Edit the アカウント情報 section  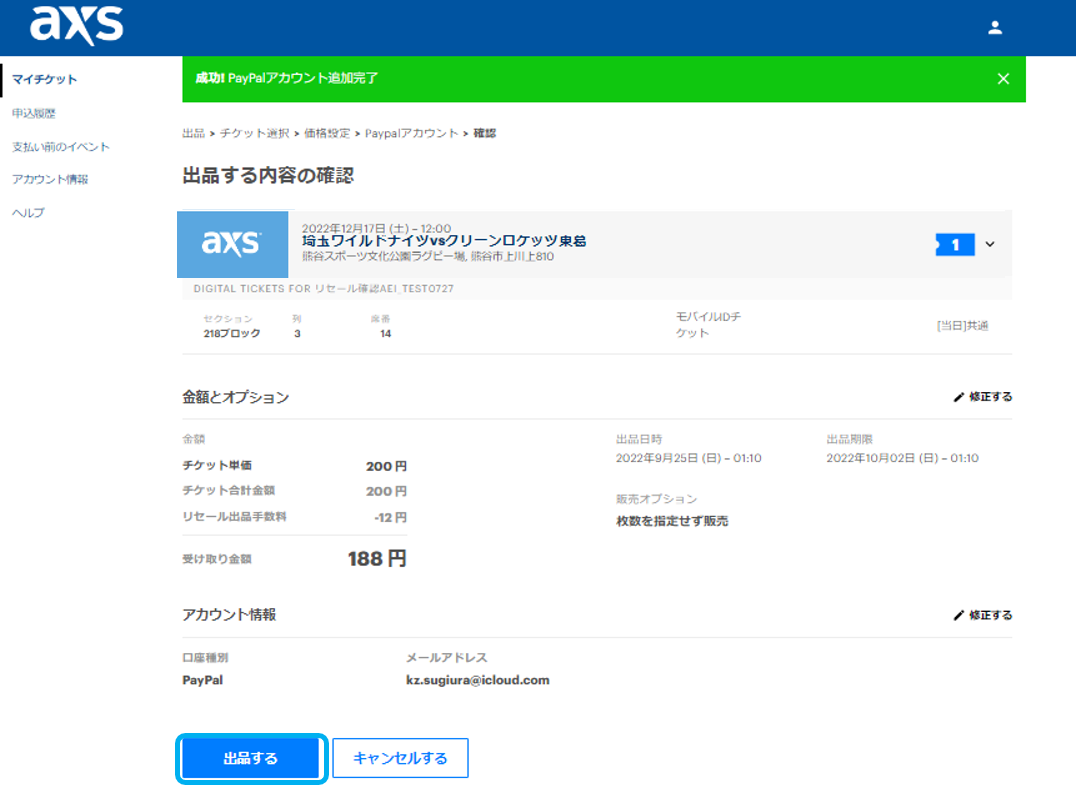pos(982,615)
